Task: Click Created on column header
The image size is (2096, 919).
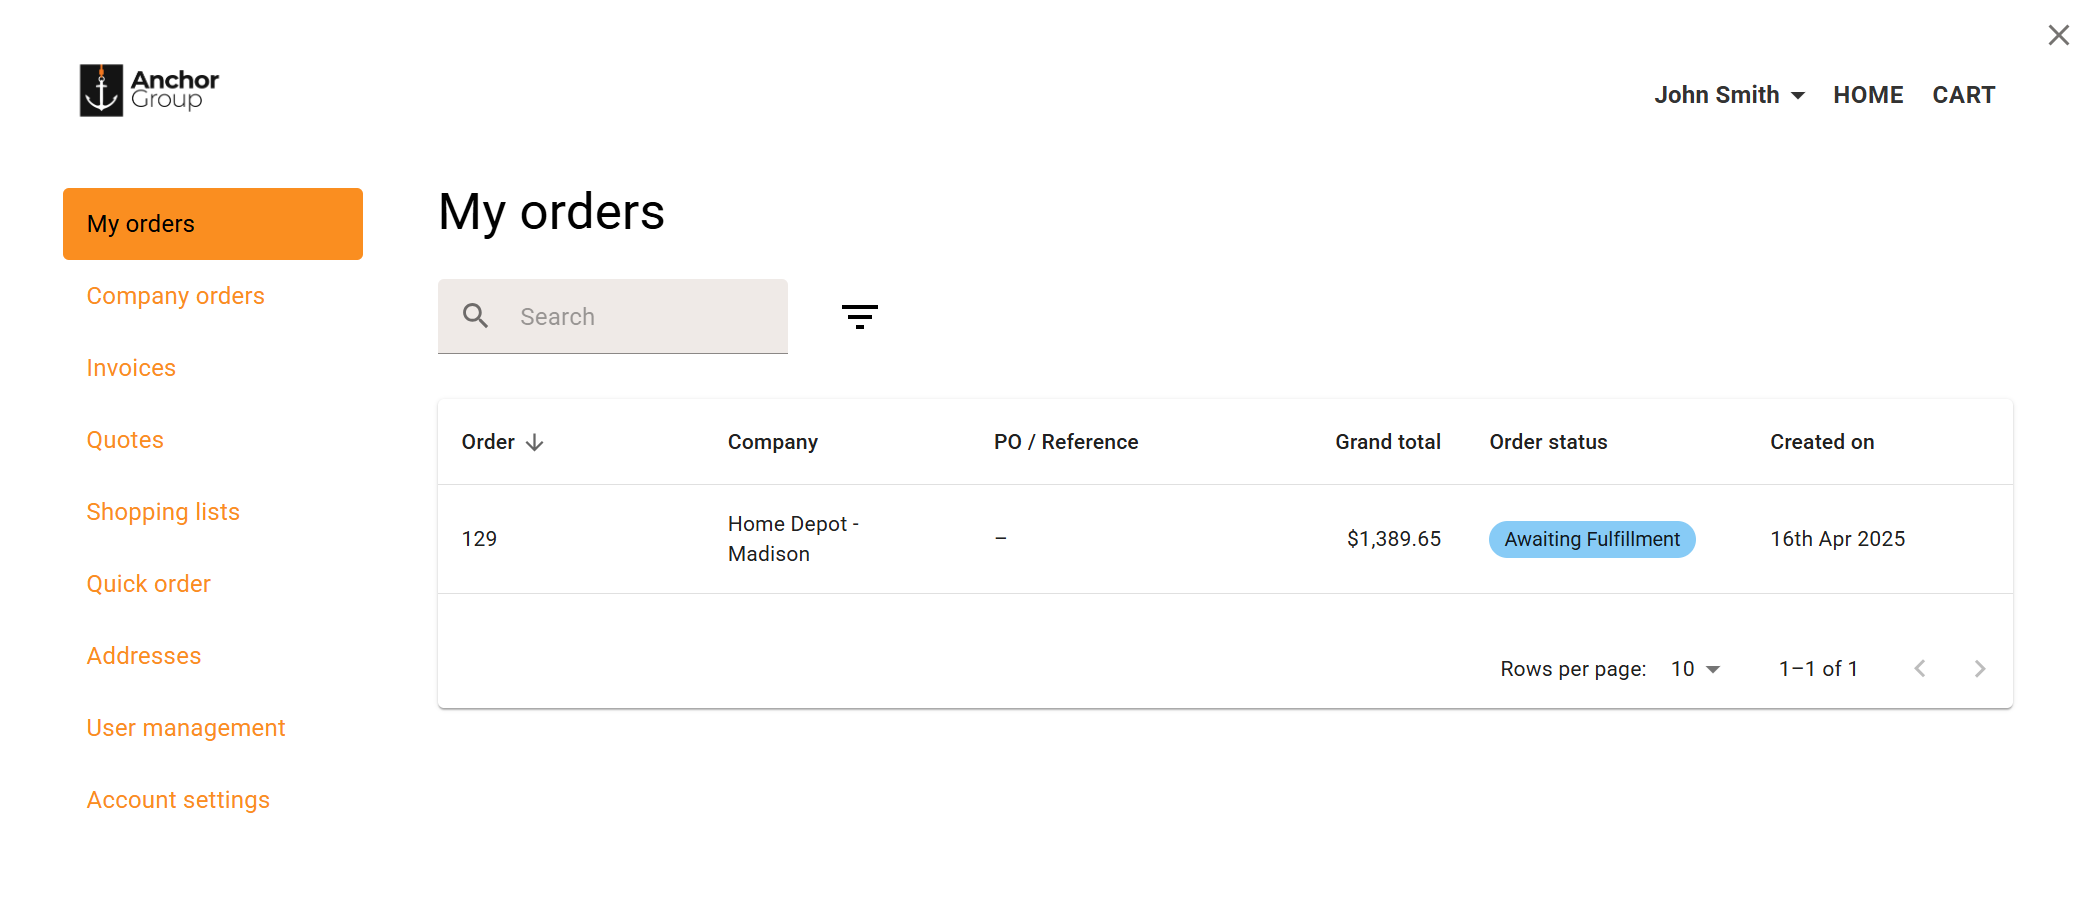Action: (x=1822, y=442)
